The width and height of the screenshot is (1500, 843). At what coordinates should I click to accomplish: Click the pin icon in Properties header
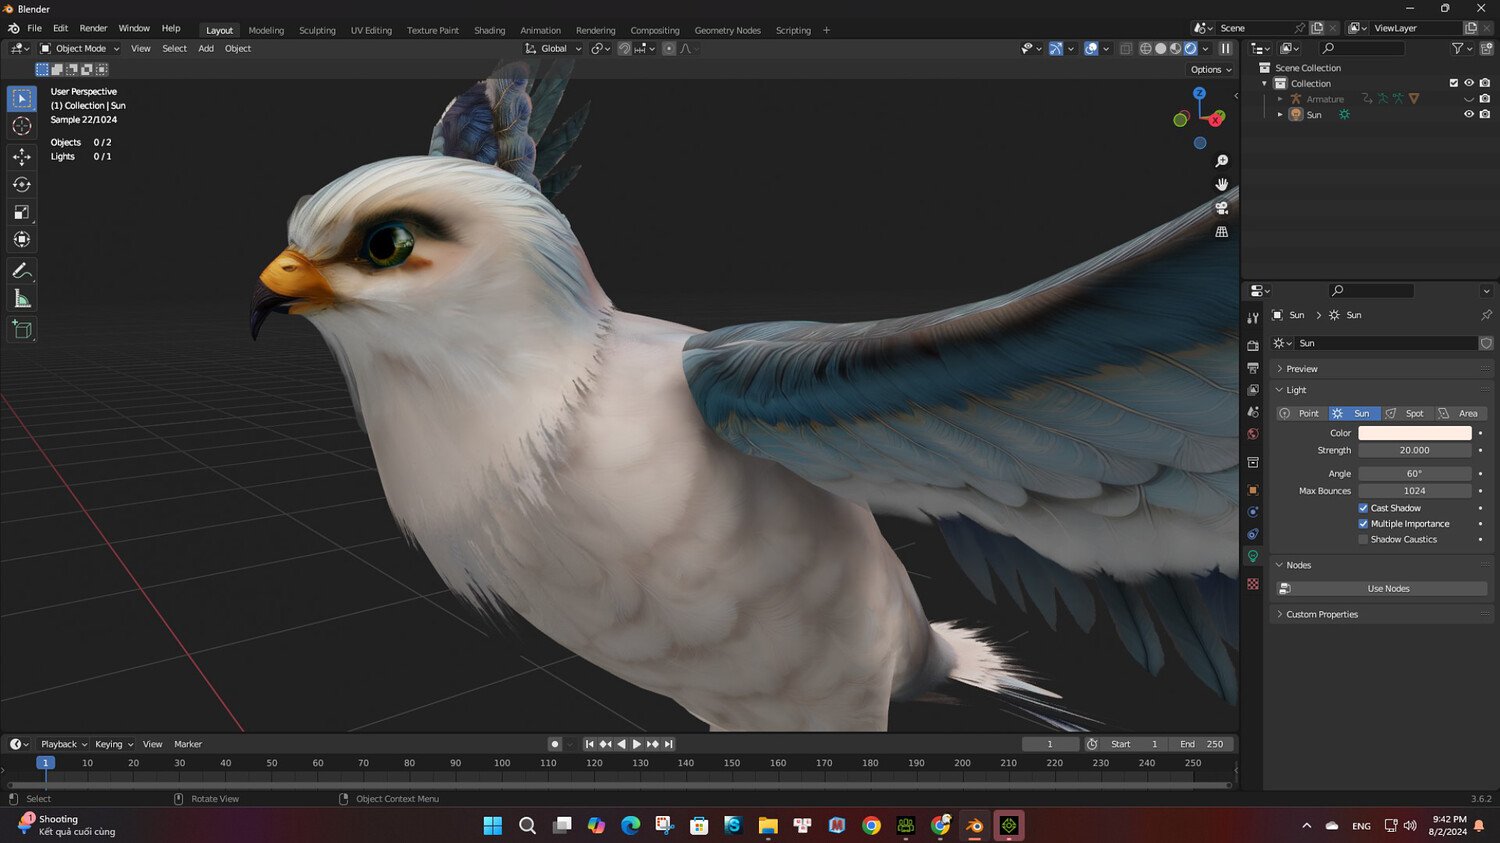tap(1486, 315)
